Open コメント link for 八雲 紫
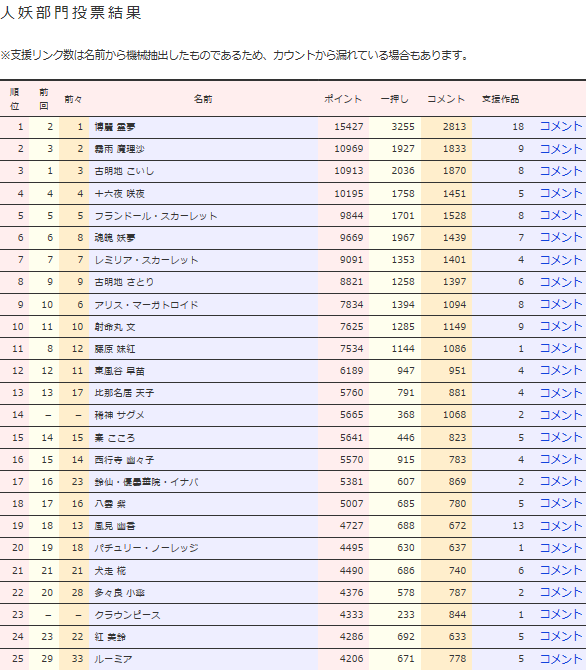This screenshot has height=670, width=586. click(x=561, y=503)
